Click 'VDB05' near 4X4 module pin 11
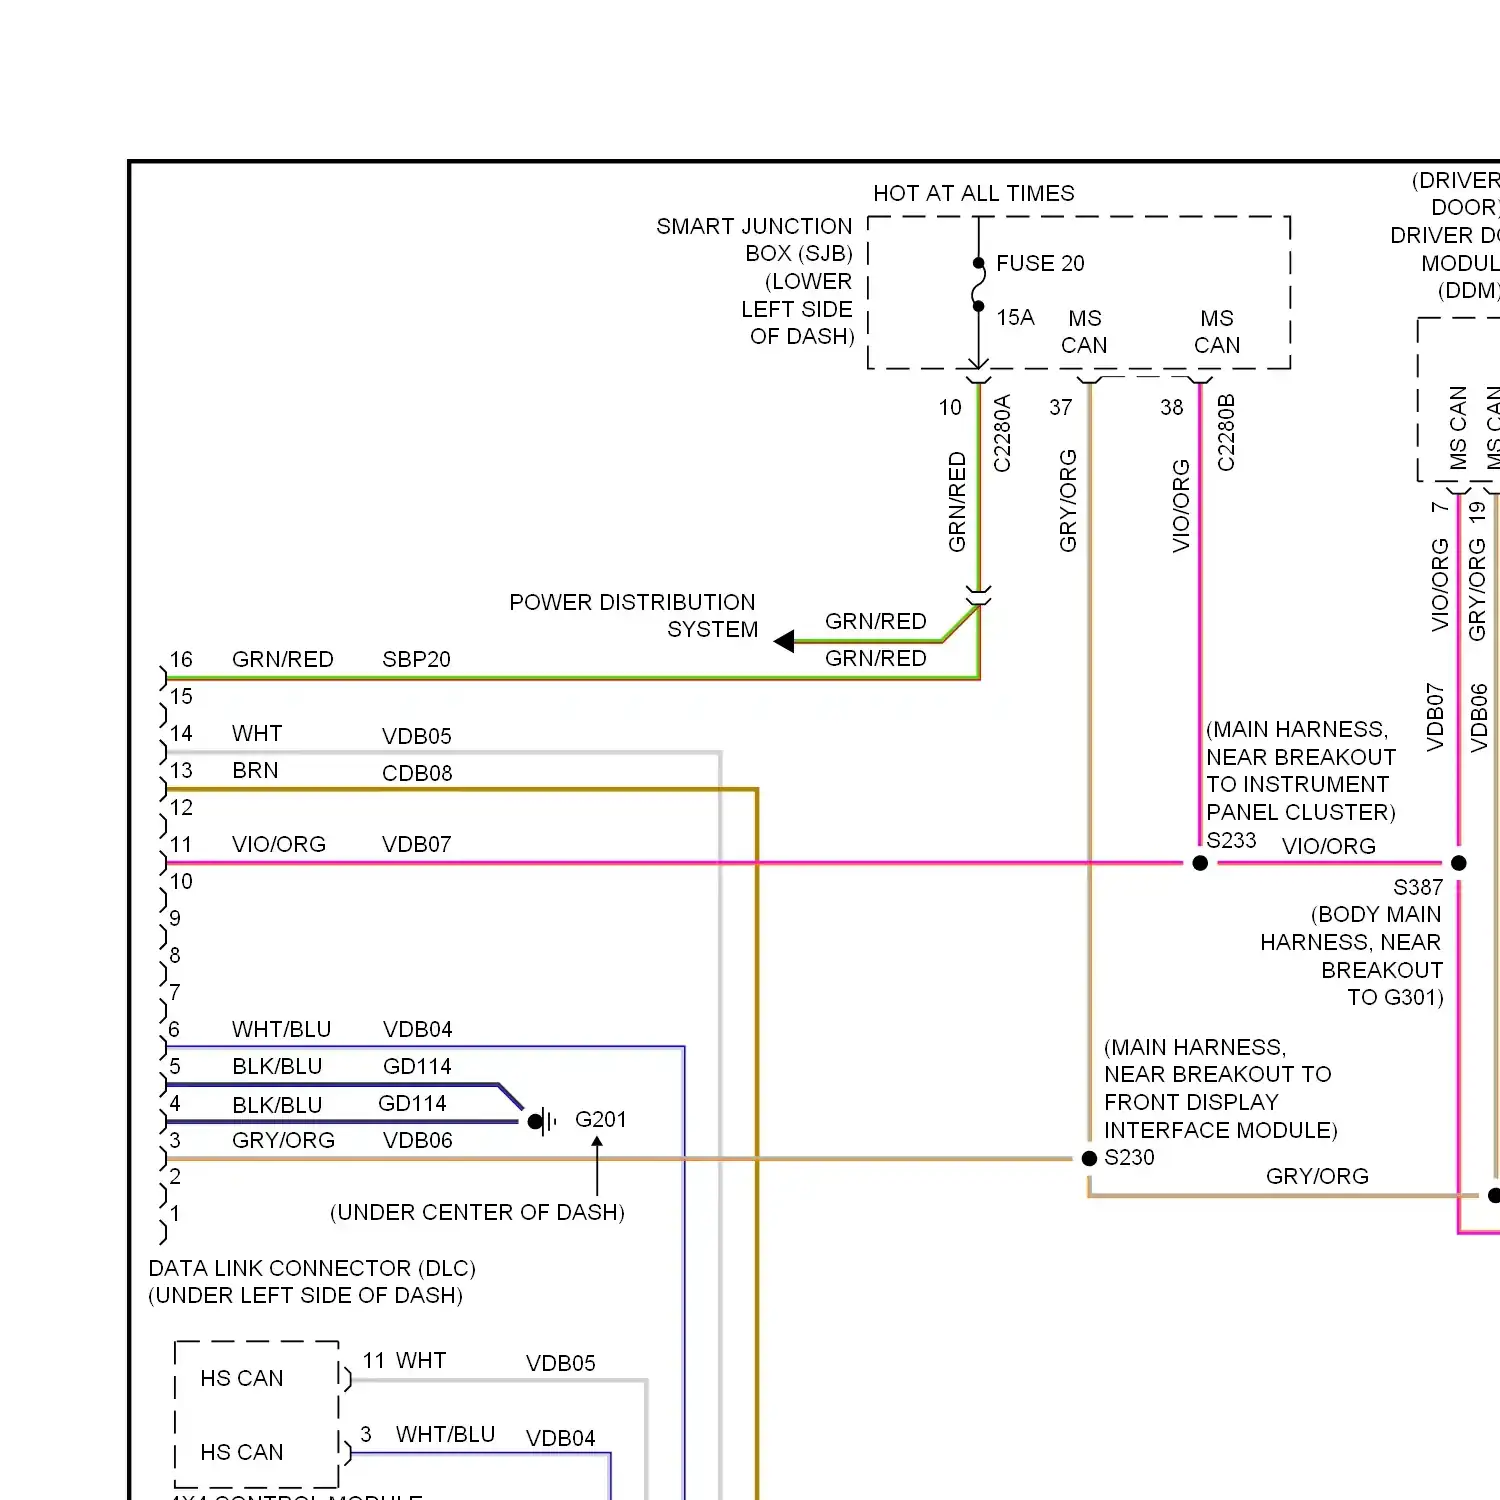 [x=561, y=1363]
